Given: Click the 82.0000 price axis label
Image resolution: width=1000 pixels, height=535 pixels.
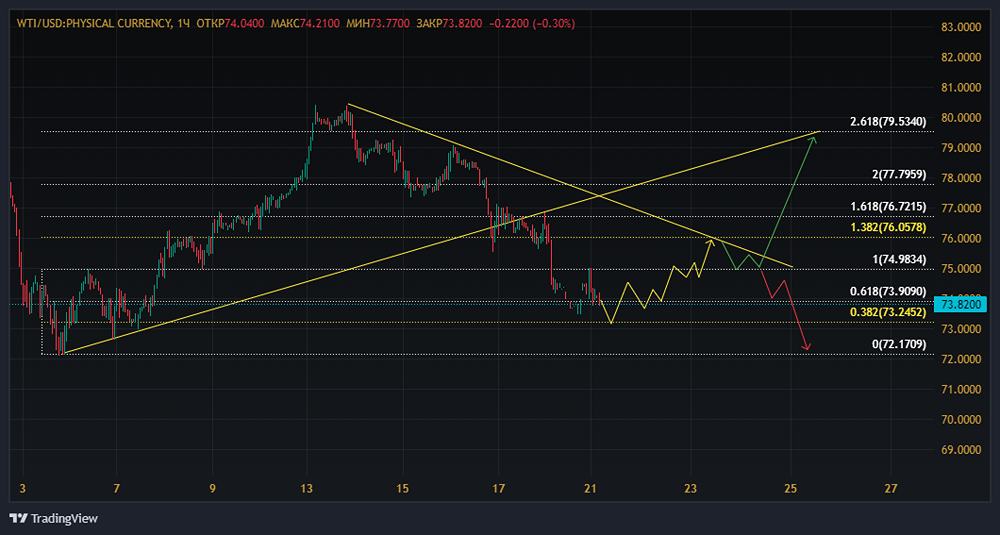Looking at the screenshot, I should (x=961, y=57).
